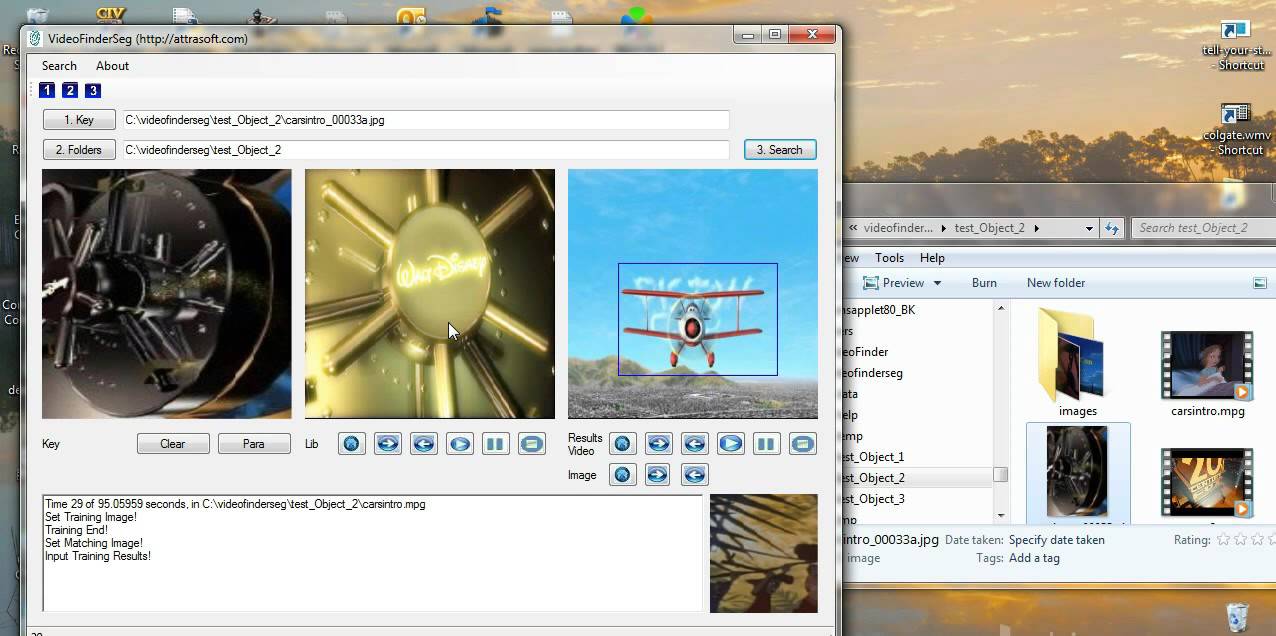Viewport: 1276px width, 636px height.
Task: Toggle the Explorer preview pane icon
Action: tap(1260, 283)
